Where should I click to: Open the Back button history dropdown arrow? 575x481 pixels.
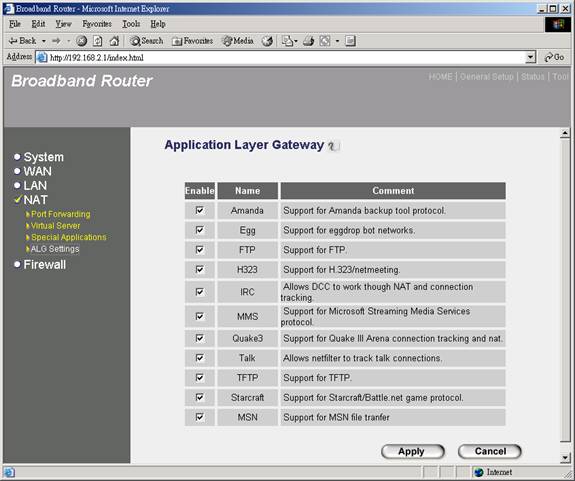(x=44, y=41)
